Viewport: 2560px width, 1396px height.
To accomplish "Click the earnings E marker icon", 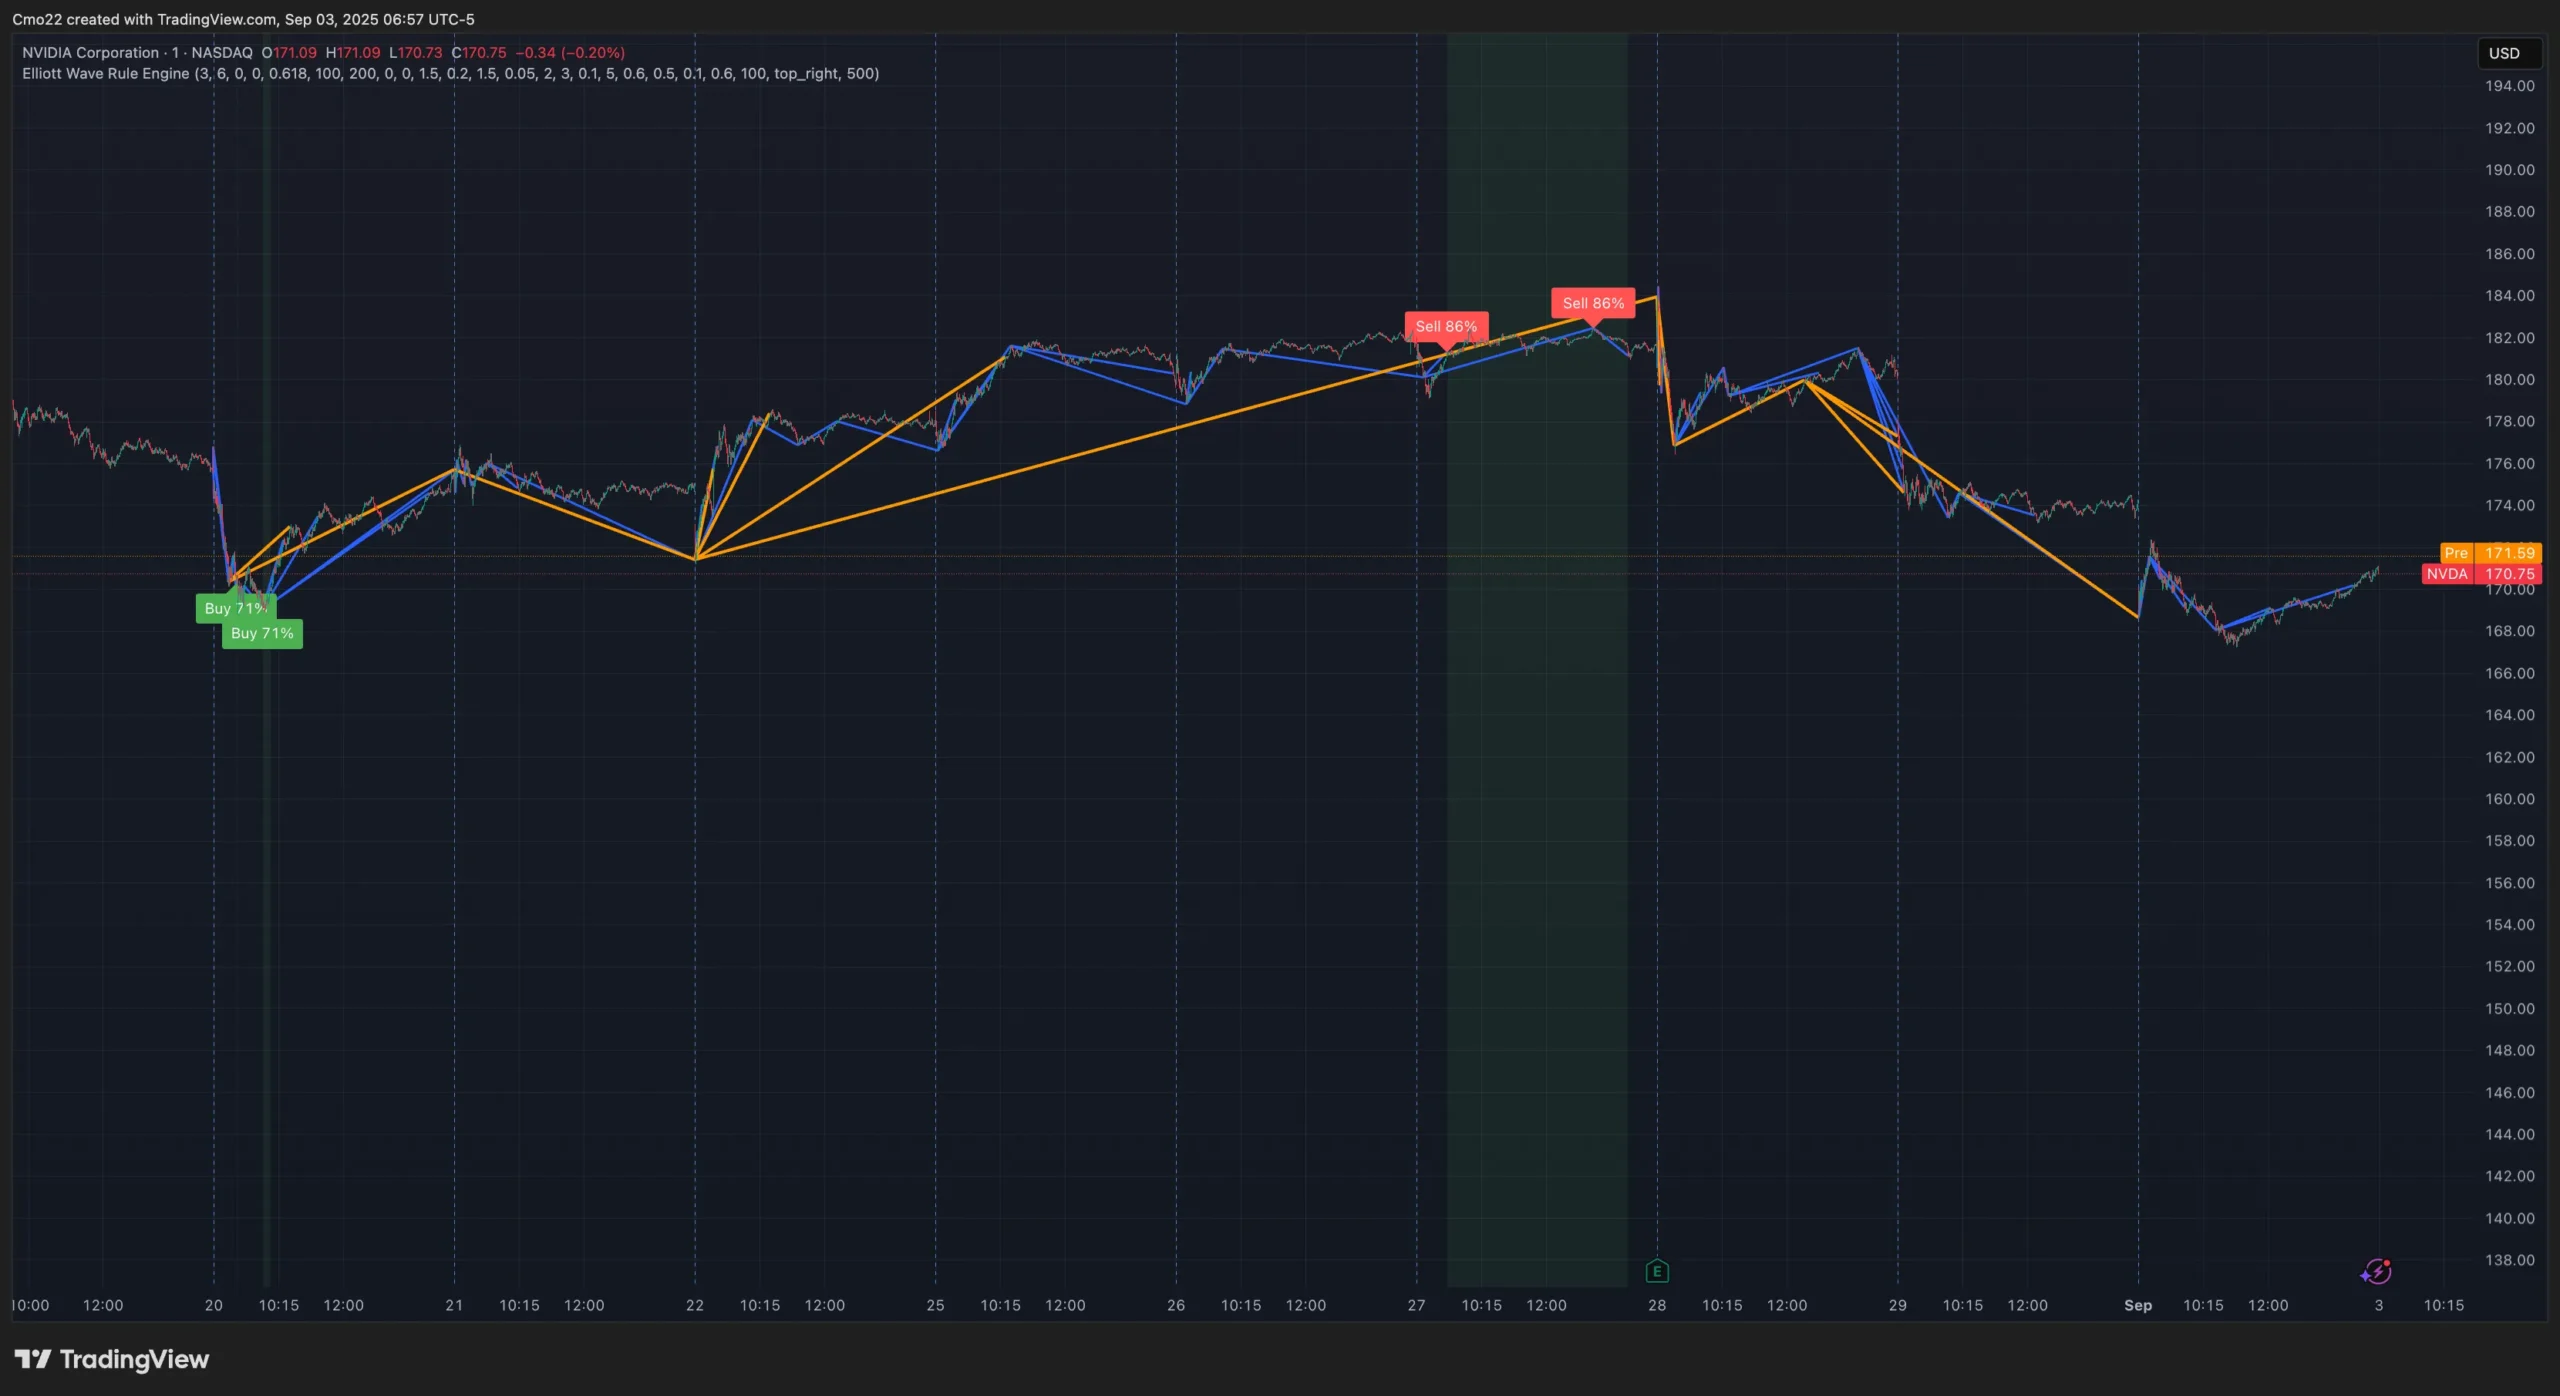I will [x=1657, y=1271].
